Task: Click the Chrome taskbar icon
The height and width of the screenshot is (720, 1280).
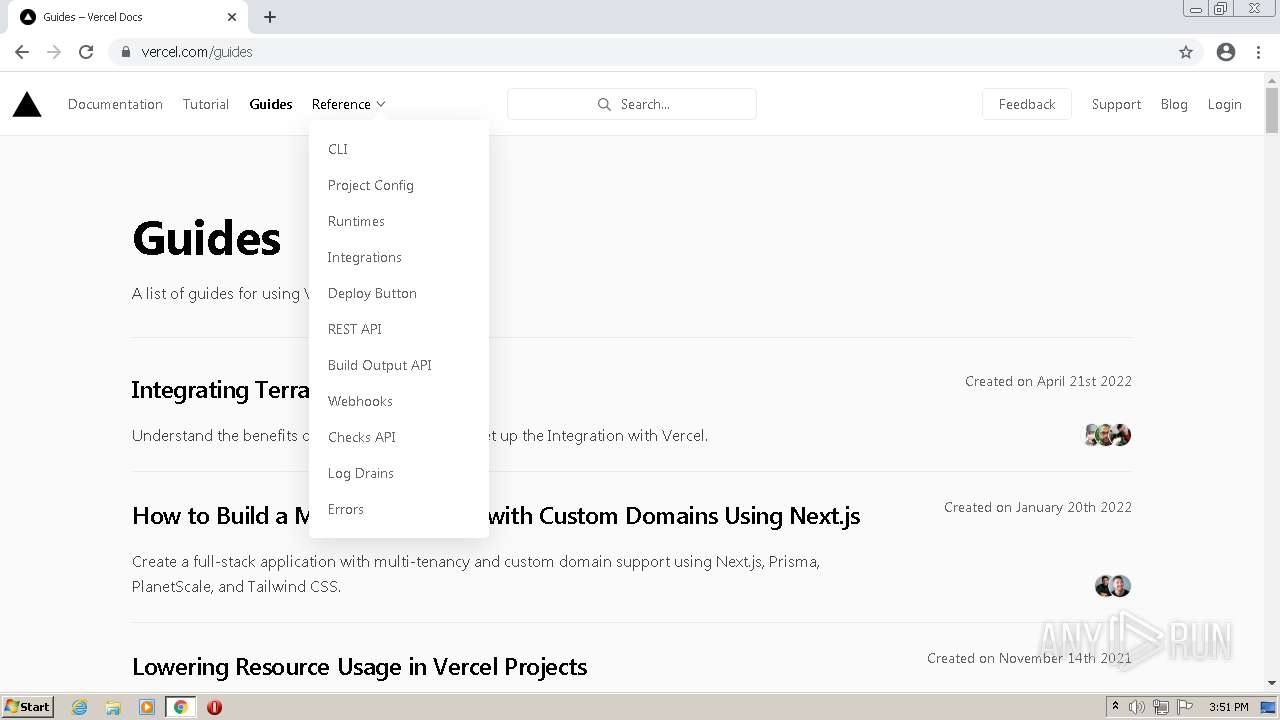Action: [181, 707]
